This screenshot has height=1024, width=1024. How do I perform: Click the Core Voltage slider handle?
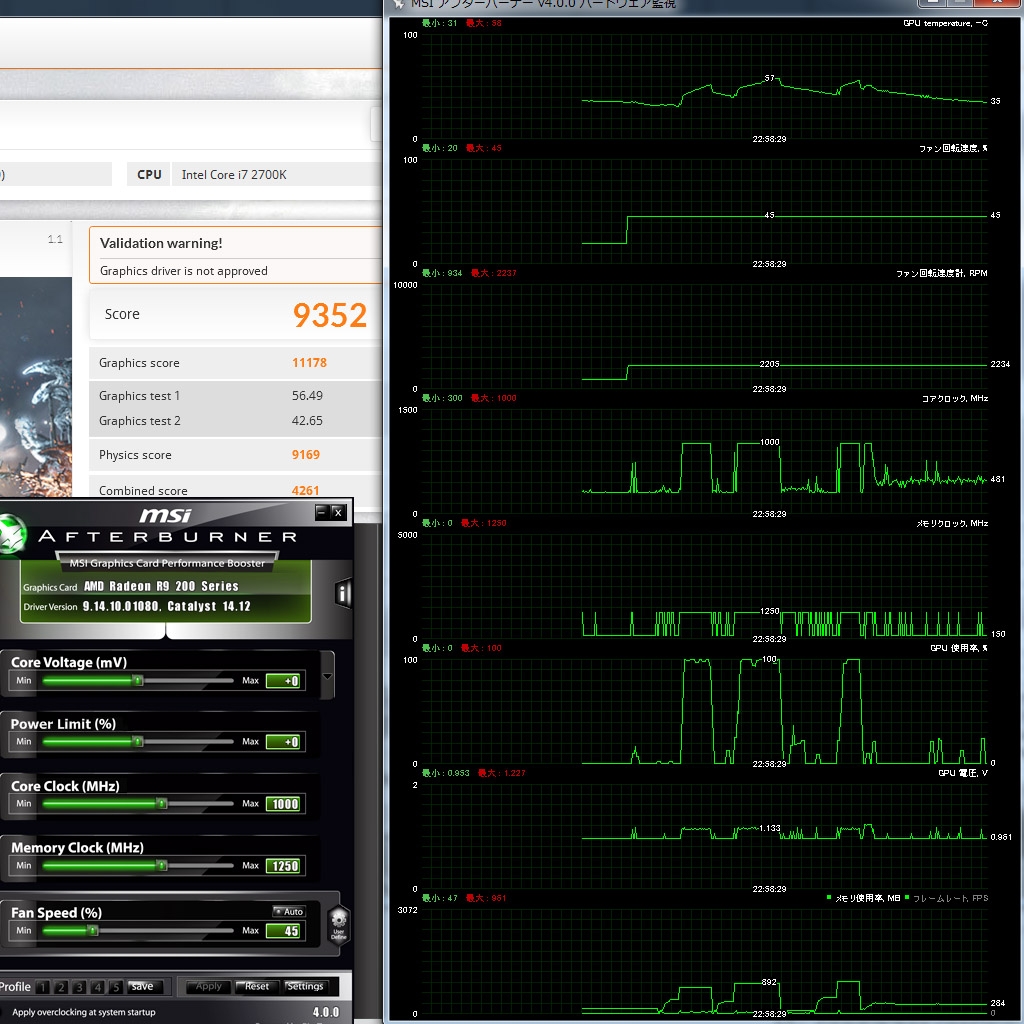point(138,680)
